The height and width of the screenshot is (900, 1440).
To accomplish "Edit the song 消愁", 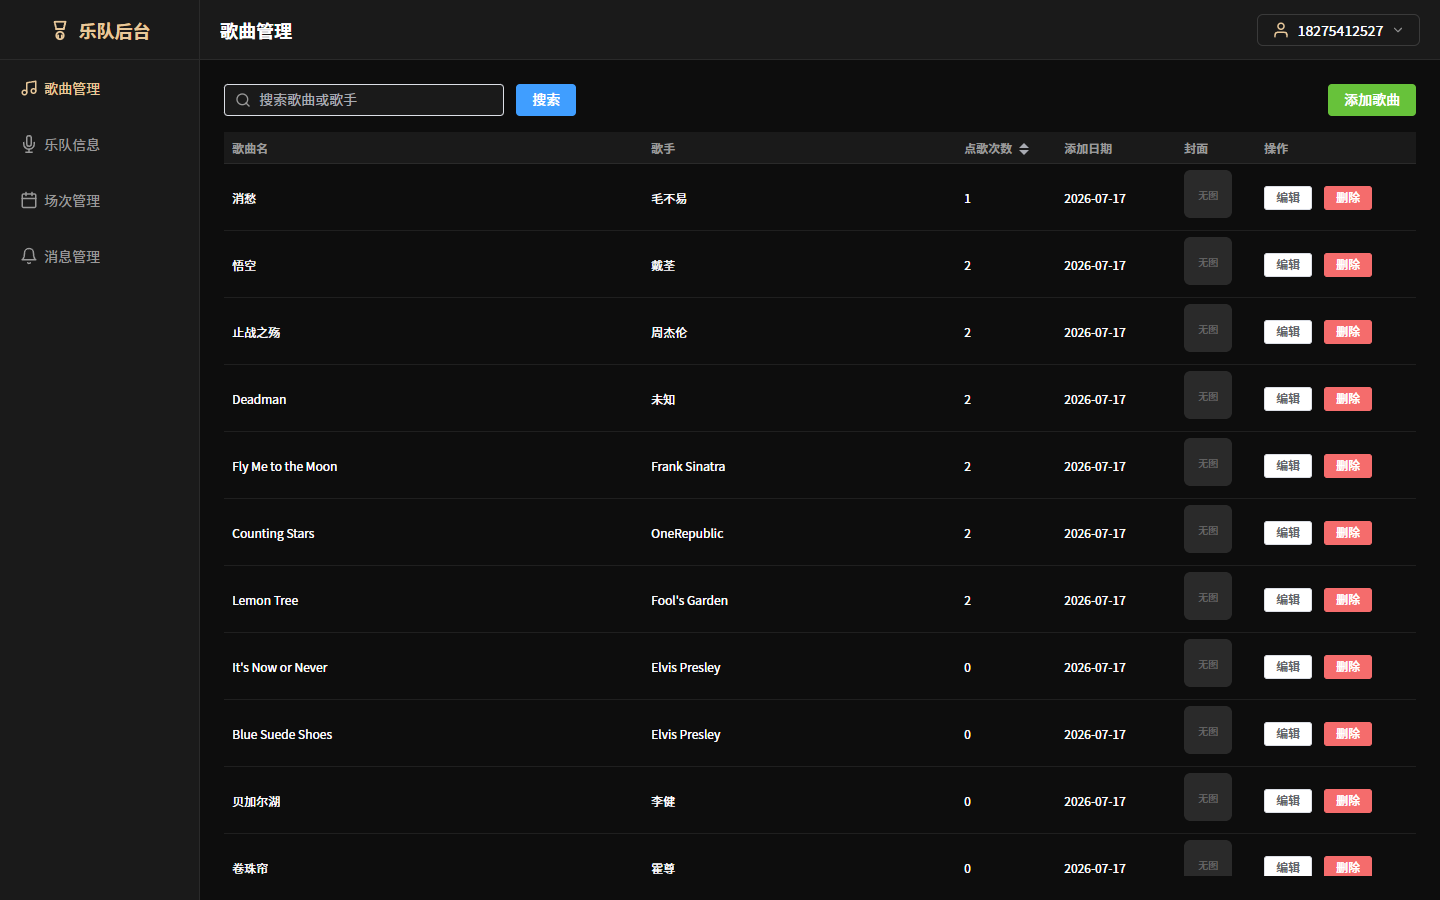I will [x=1288, y=198].
